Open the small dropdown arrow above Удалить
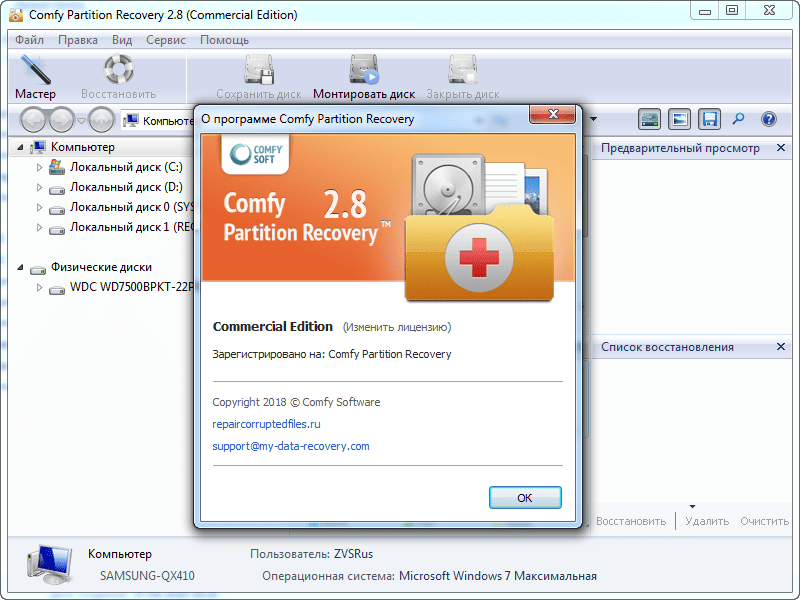The width and height of the screenshot is (800, 600). [692, 507]
